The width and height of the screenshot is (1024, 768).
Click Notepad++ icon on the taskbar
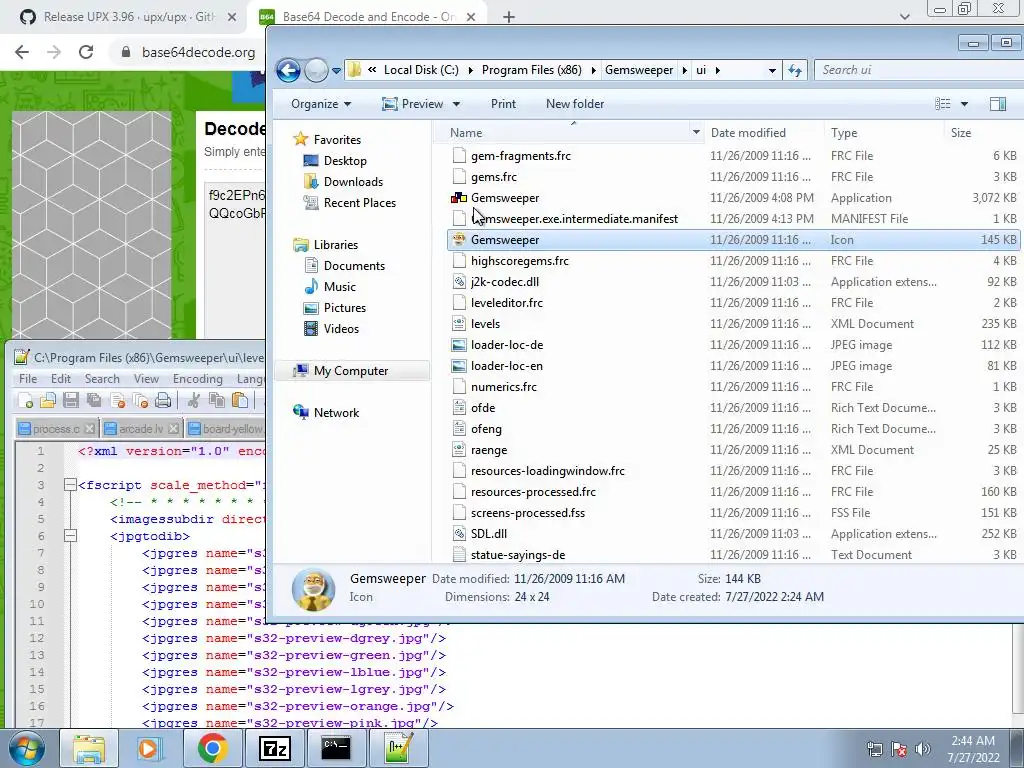pyautogui.click(x=398, y=748)
